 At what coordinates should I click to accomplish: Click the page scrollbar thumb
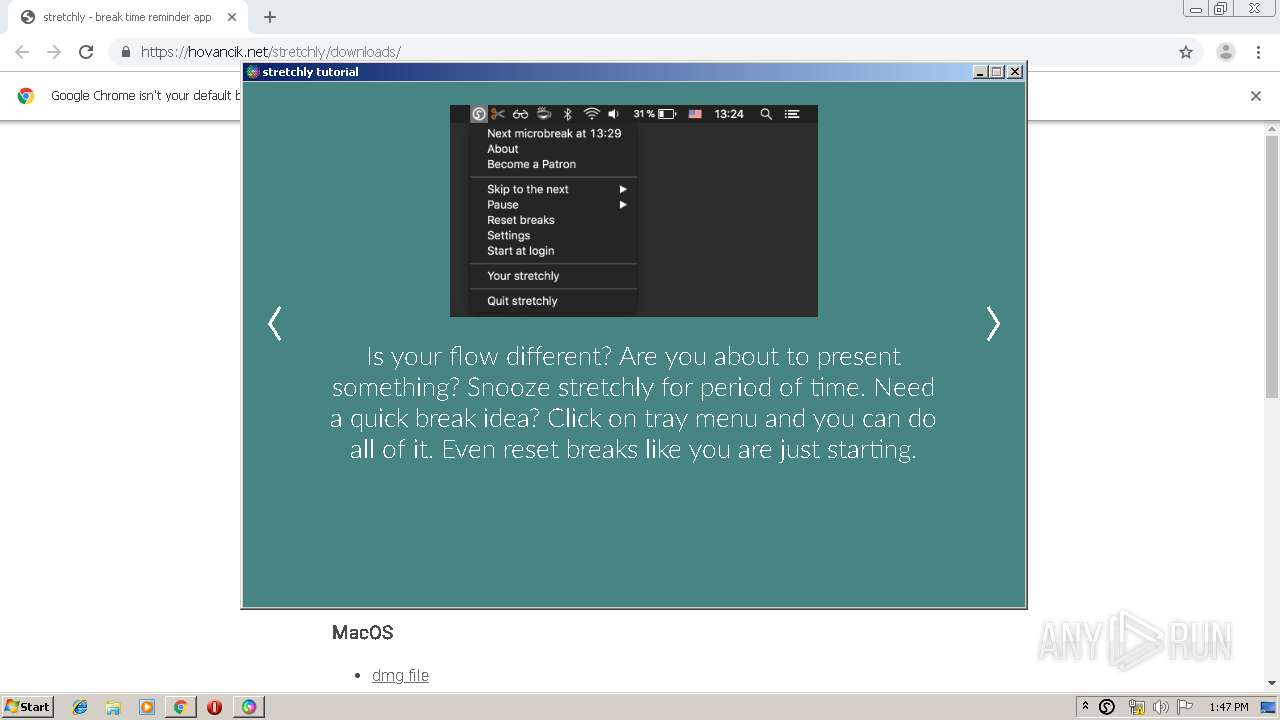pyautogui.click(x=1272, y=267)
